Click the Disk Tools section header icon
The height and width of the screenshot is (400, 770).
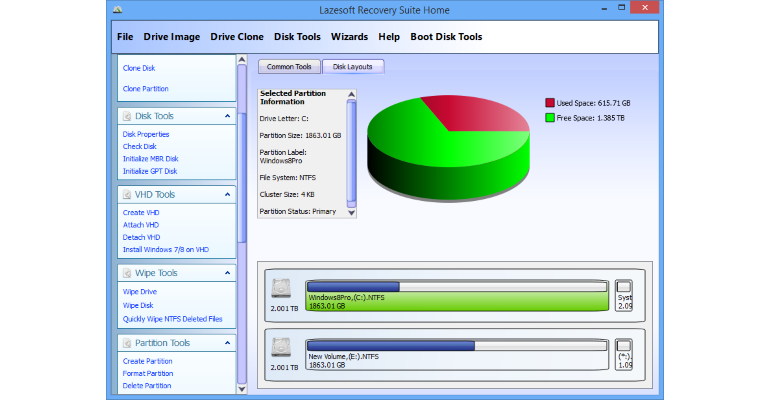(x=127, y=116)
